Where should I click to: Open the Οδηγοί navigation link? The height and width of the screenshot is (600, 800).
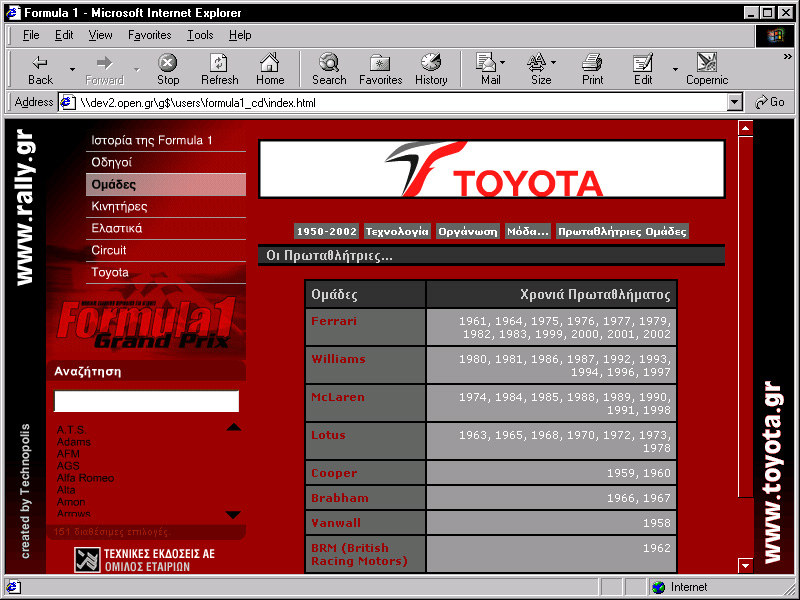point(166,162)
